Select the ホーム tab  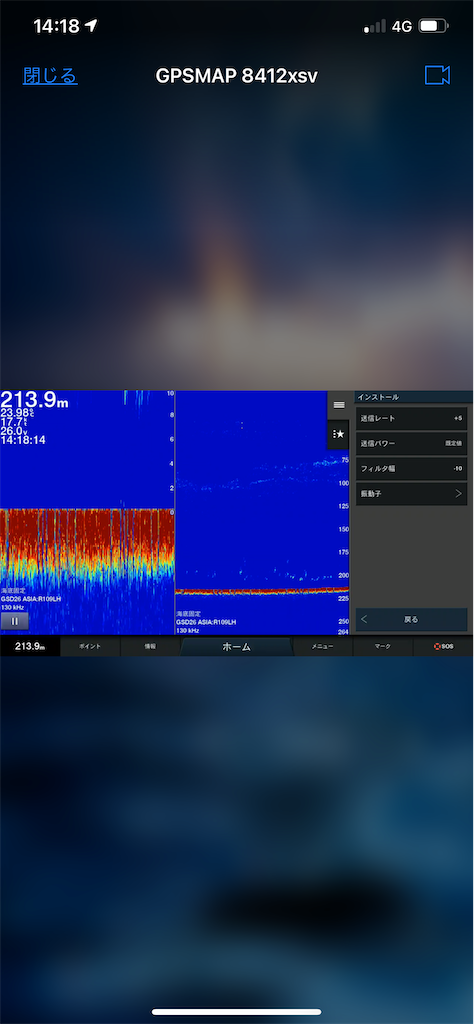pyautogui.click(x=236, y=647)
